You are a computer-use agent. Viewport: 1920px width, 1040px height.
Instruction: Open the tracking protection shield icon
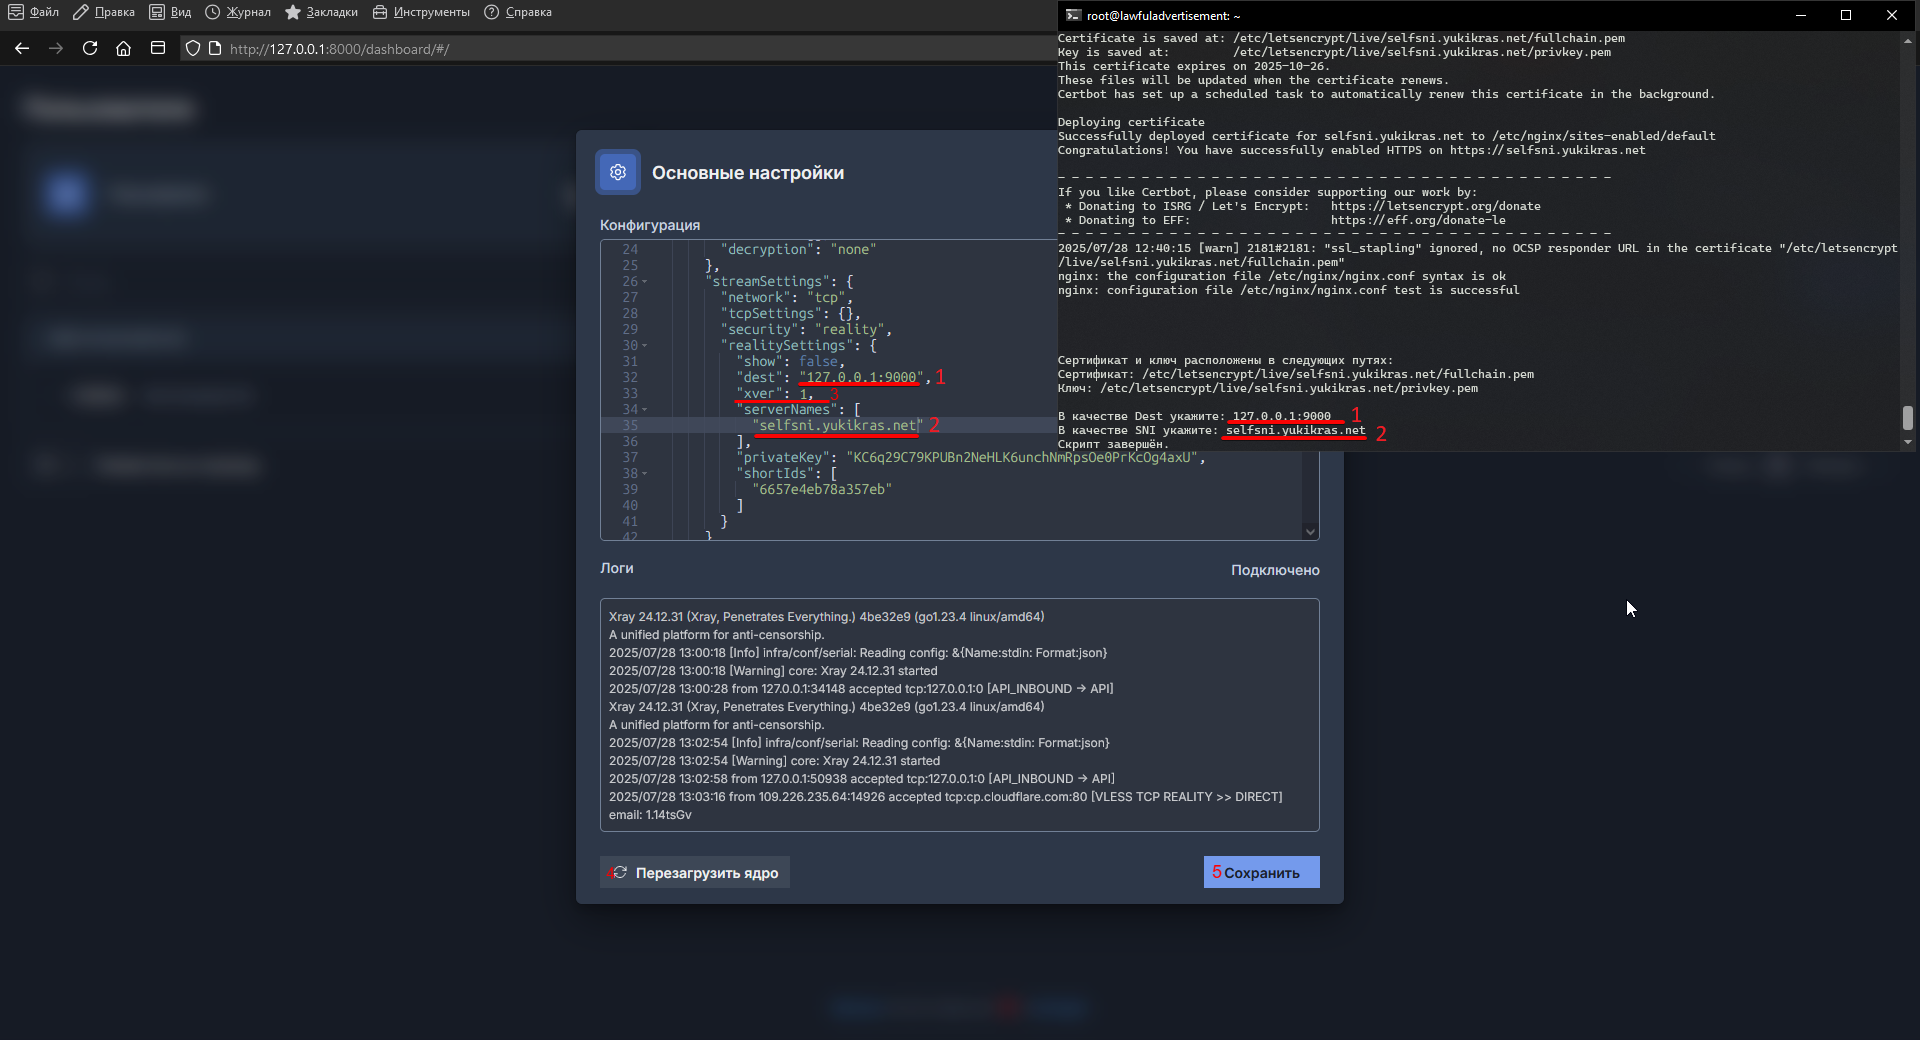(x=193, y=48)
